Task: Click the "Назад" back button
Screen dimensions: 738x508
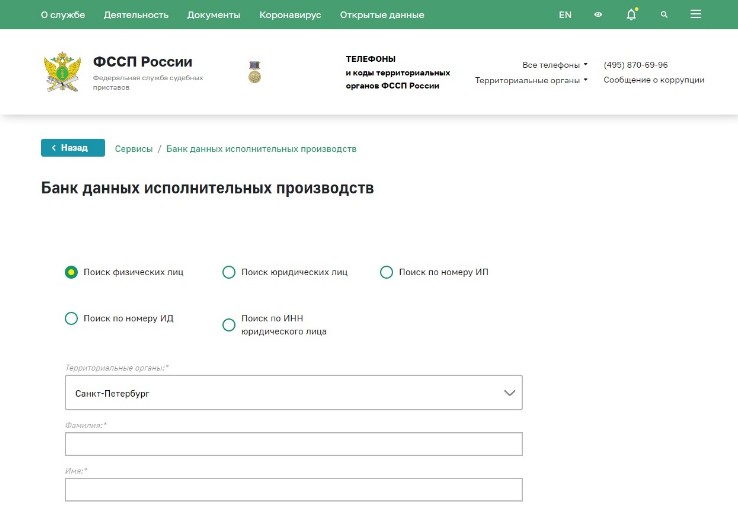Action: point(73,148)
